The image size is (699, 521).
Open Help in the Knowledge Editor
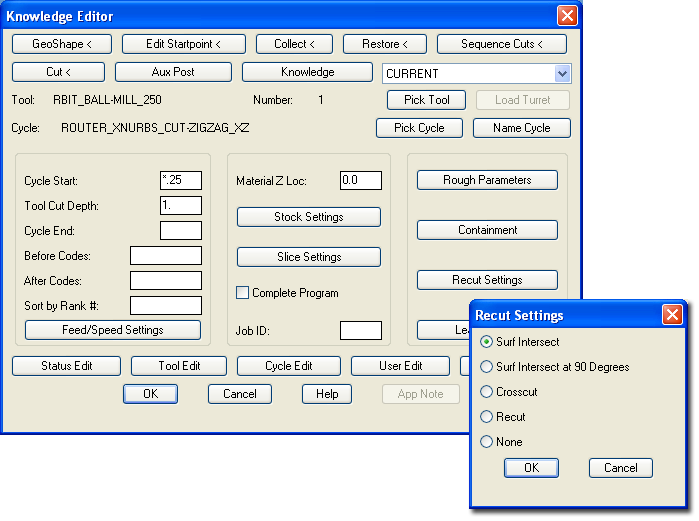tap(327, 394)
